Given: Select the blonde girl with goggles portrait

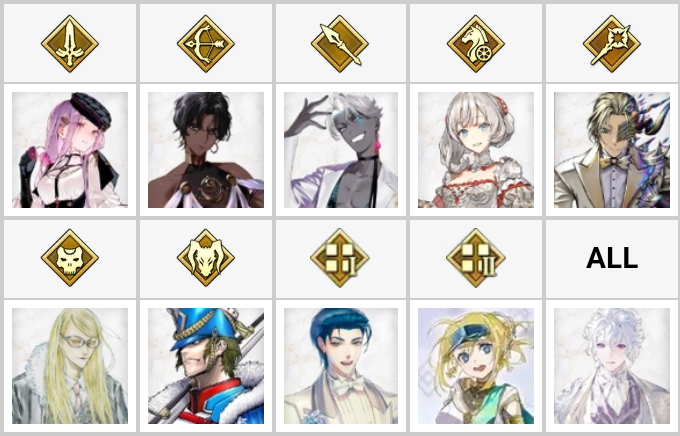Looking at the screenshot, I should (x=476, y=366).
